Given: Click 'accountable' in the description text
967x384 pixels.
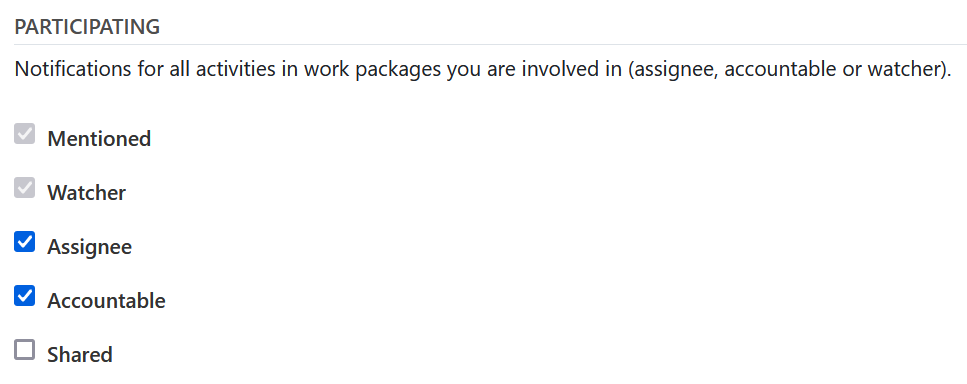Looking at the screenshot, I should pyautogui.click(x=780, y=69).
